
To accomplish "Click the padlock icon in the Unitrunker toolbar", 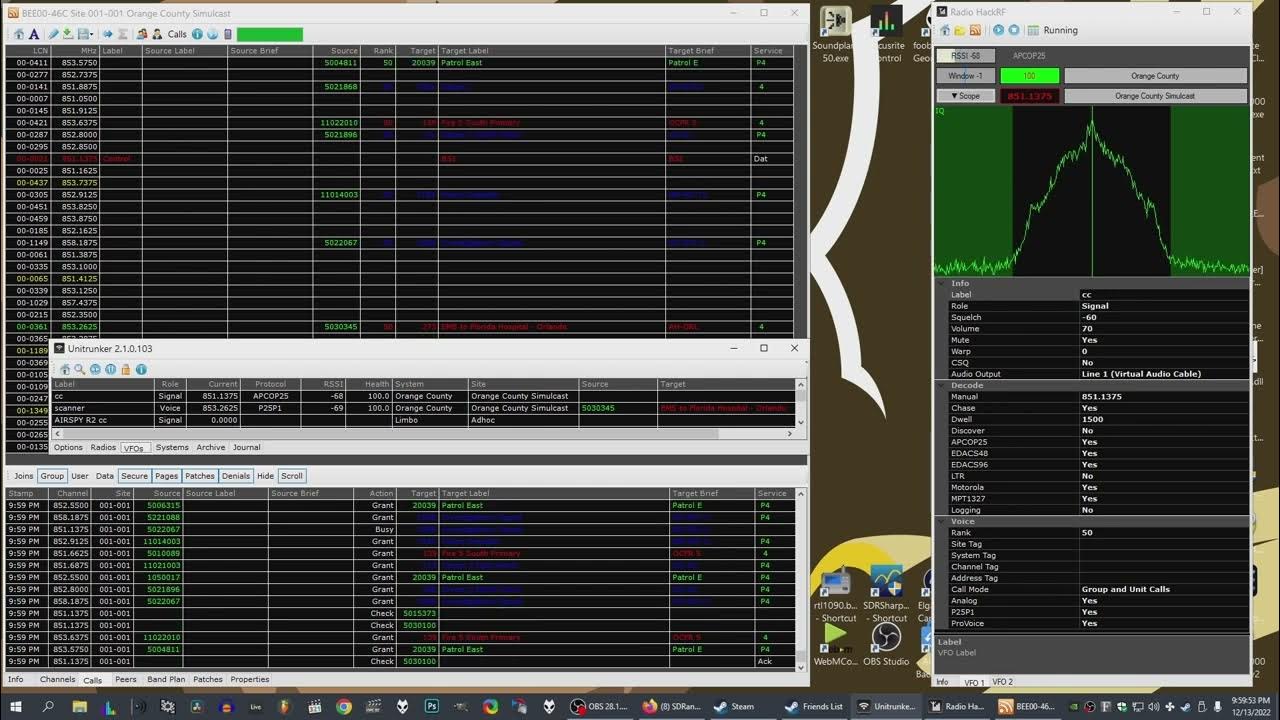I will (125, 369).
